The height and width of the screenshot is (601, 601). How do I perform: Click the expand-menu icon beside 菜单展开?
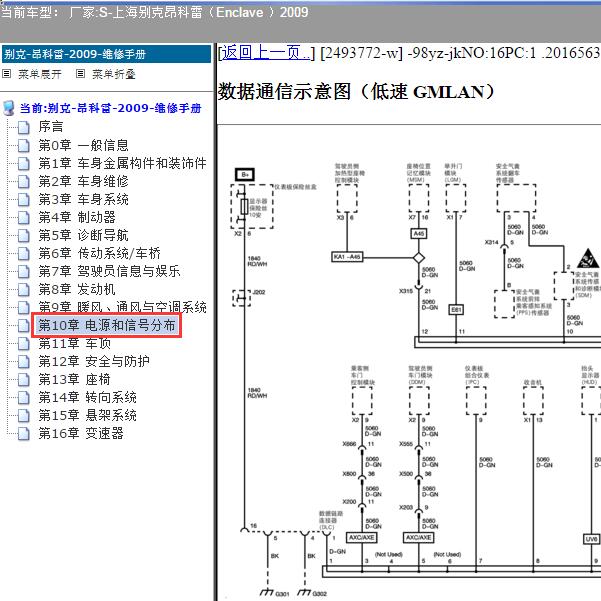[x=7, y=74]
